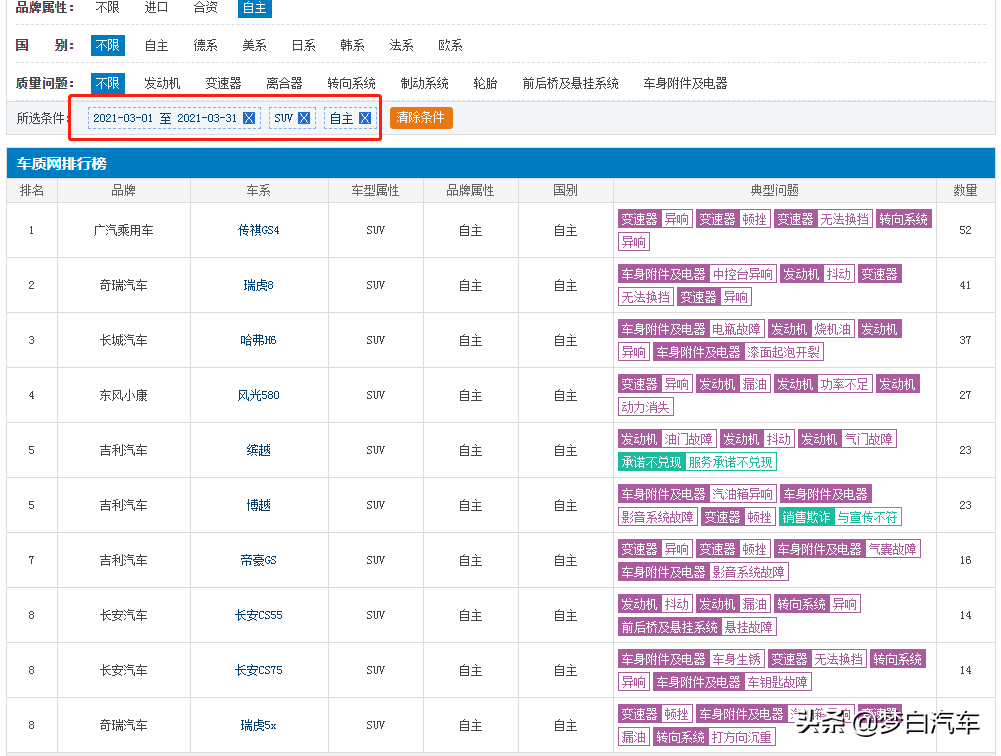Click 打方向沉重 issue tag for 瑞虎5x
Image resolution: width=1001 pixels, height=756 pixels.
[x=742, y=737]
